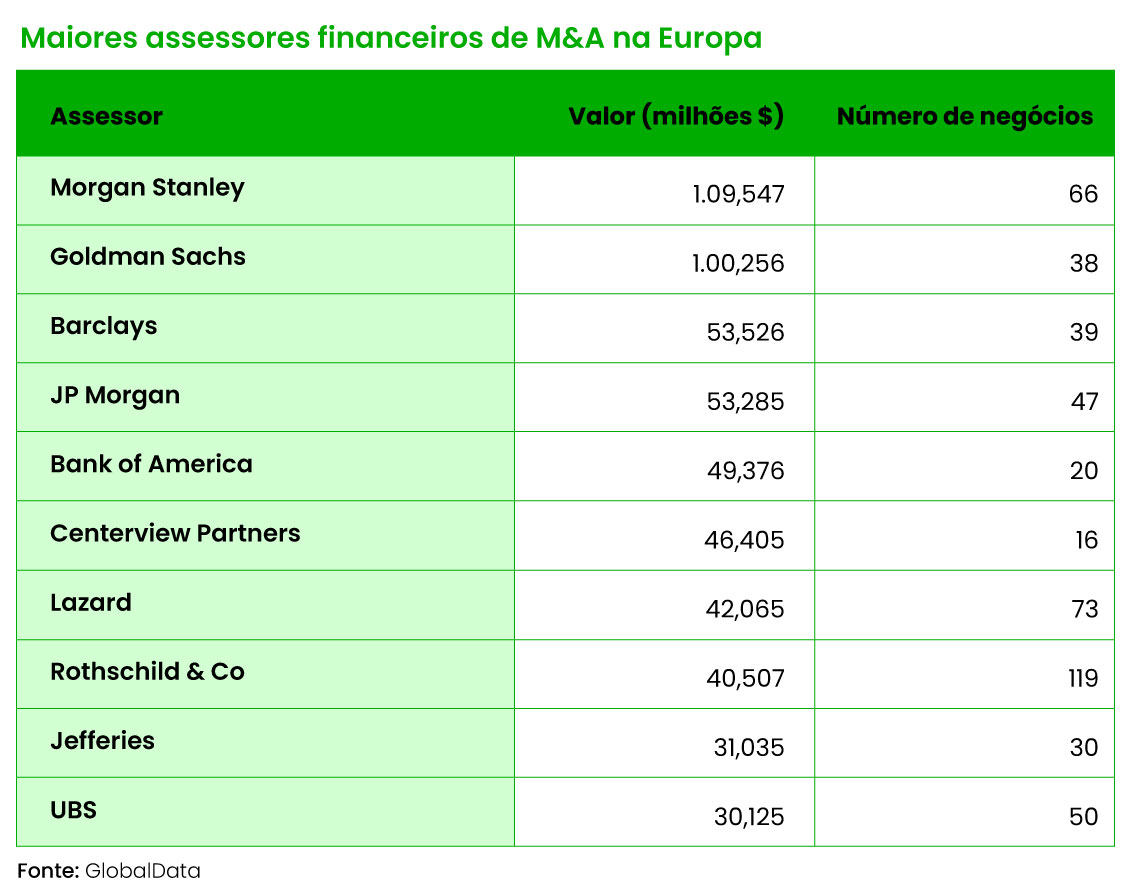Select the Rothschild & Co cell

point(147,671)
